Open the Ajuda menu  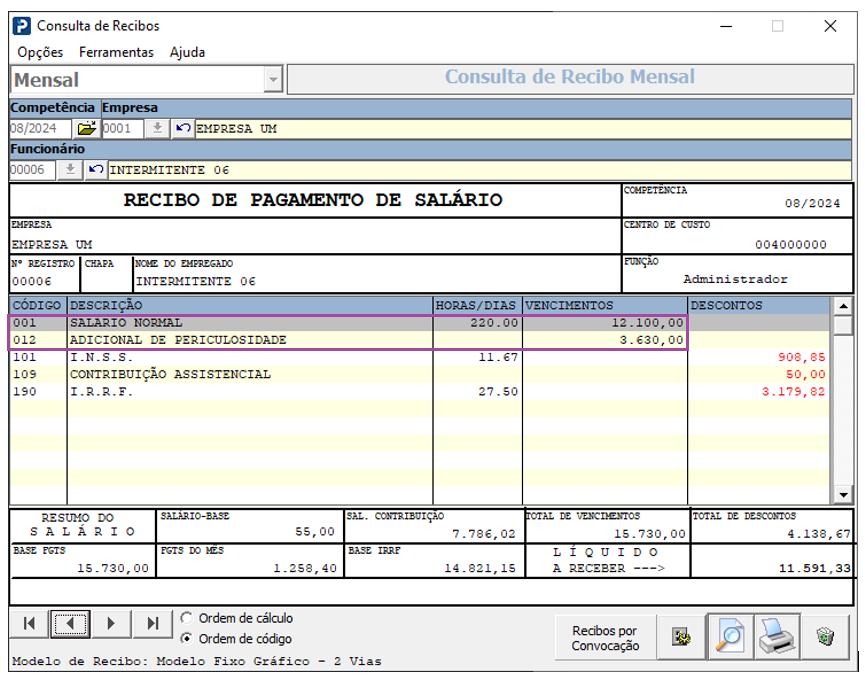[x=188, y=52]
